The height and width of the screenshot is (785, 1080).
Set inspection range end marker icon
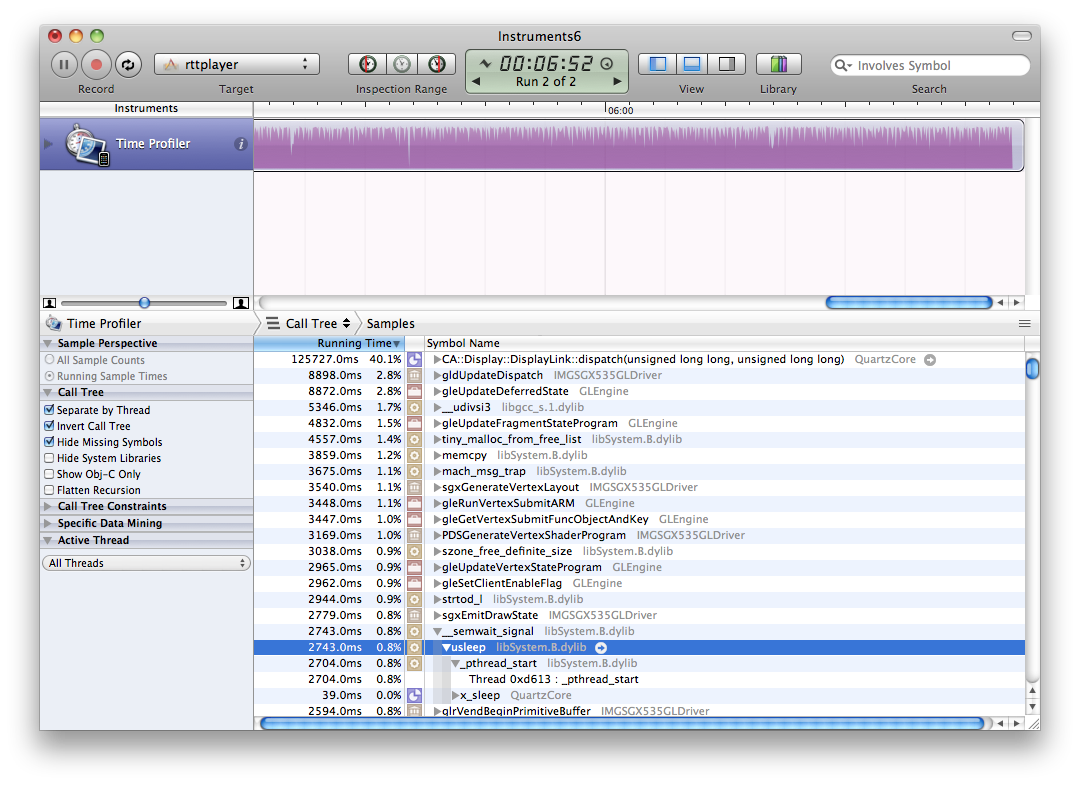point(436,64)
